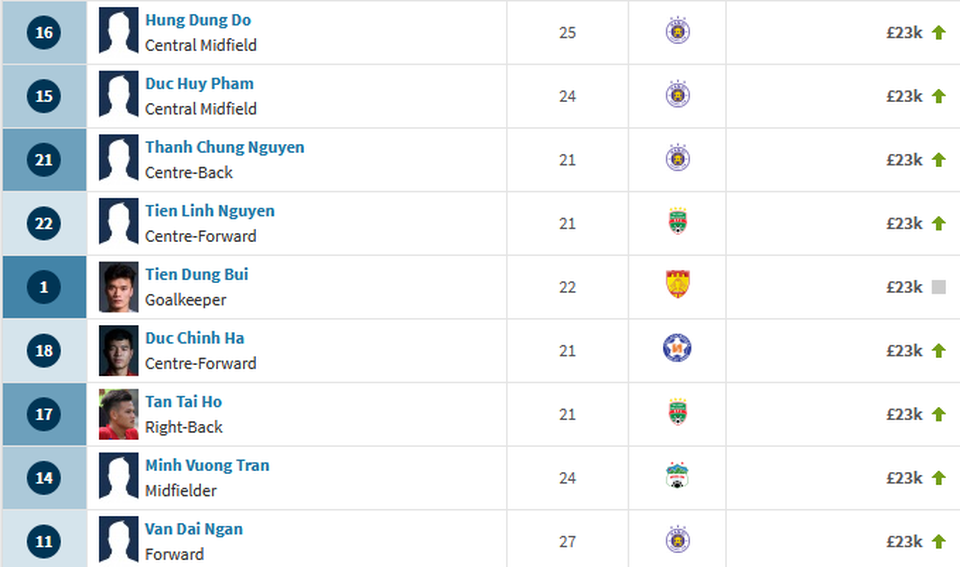Click the club crest in Tan Tai Ho's row

[677, 413]
